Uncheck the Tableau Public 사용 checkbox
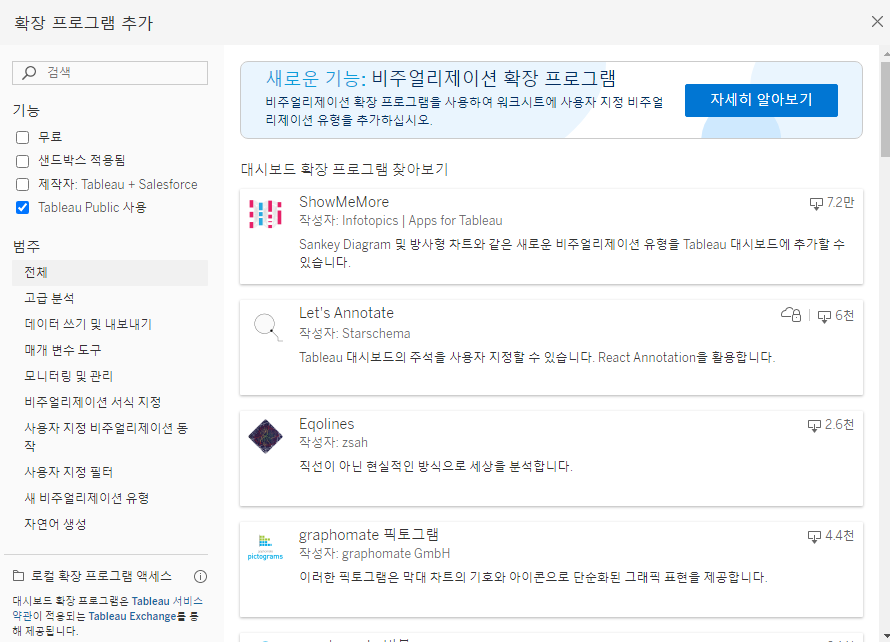The image size is (890, 642). point(23,208)
